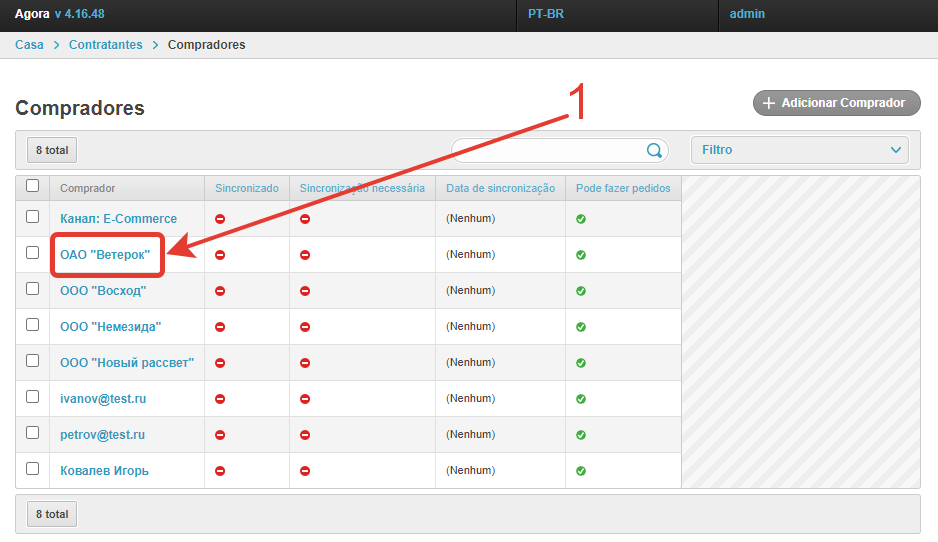Tick the select-all checkbox in table header

(x=33, y=186)
